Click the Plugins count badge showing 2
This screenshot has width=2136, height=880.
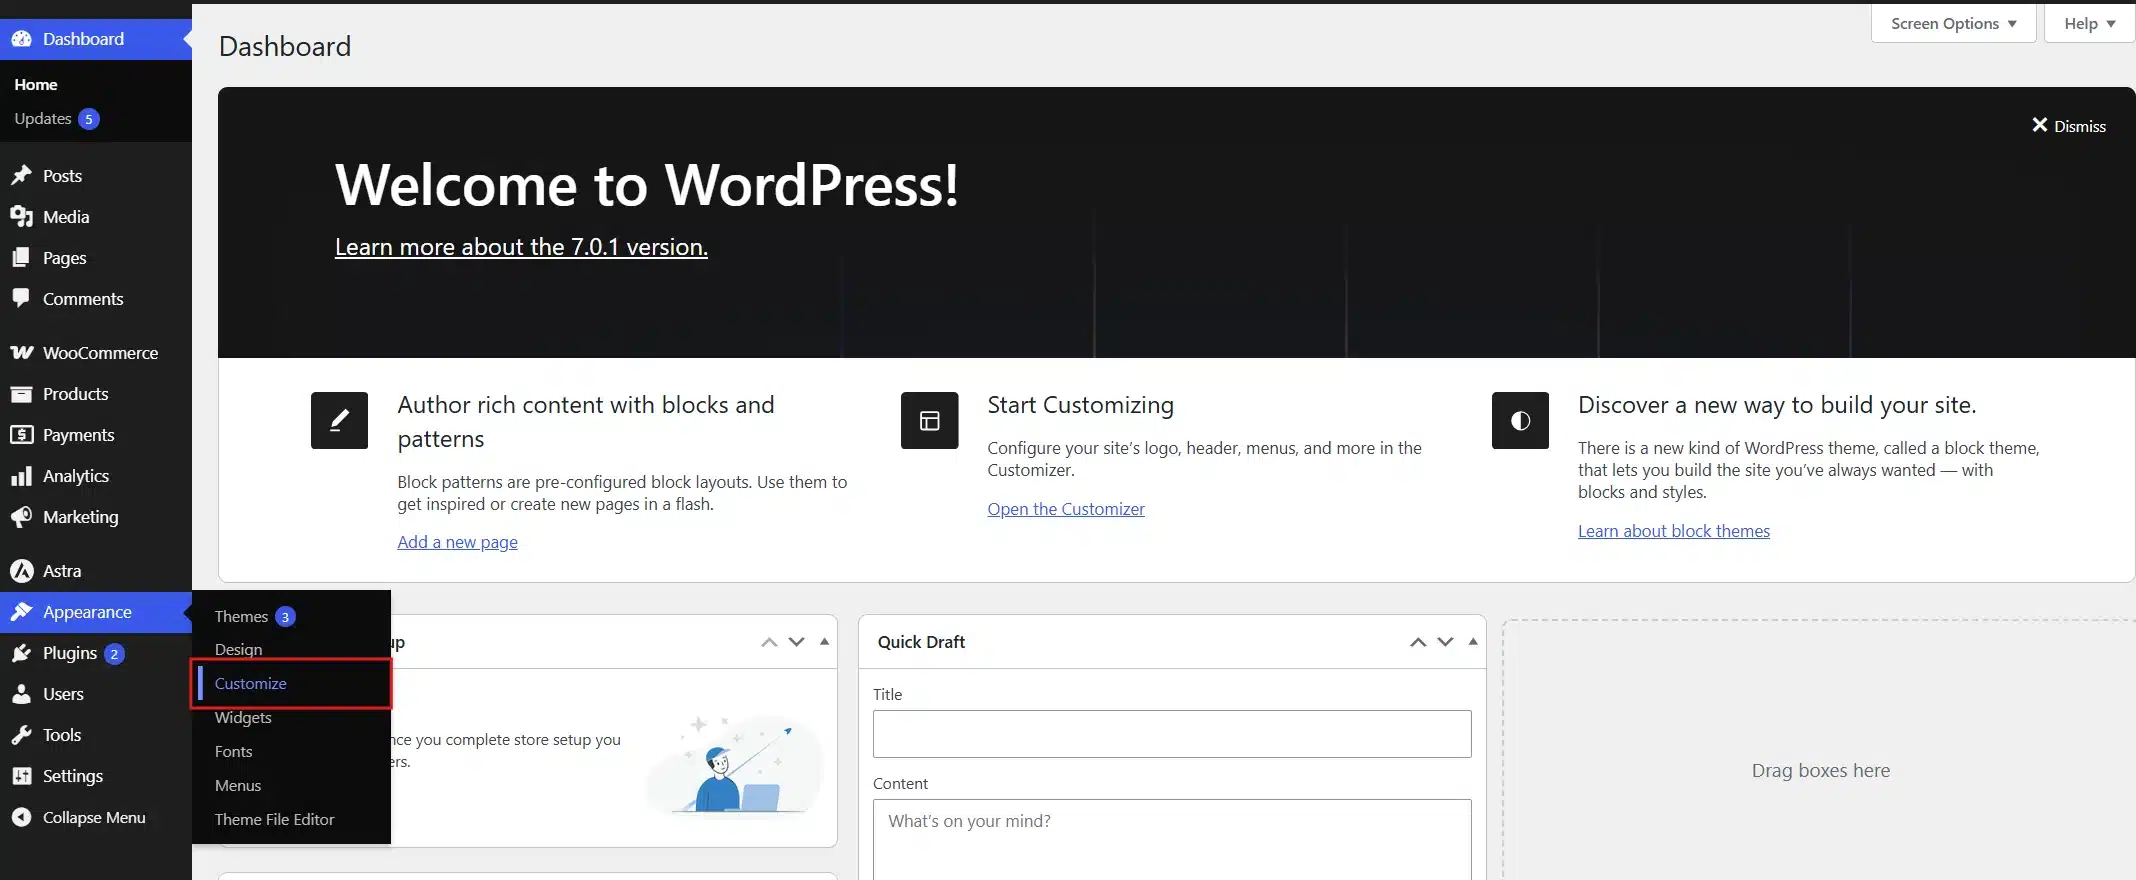(114, 654)
